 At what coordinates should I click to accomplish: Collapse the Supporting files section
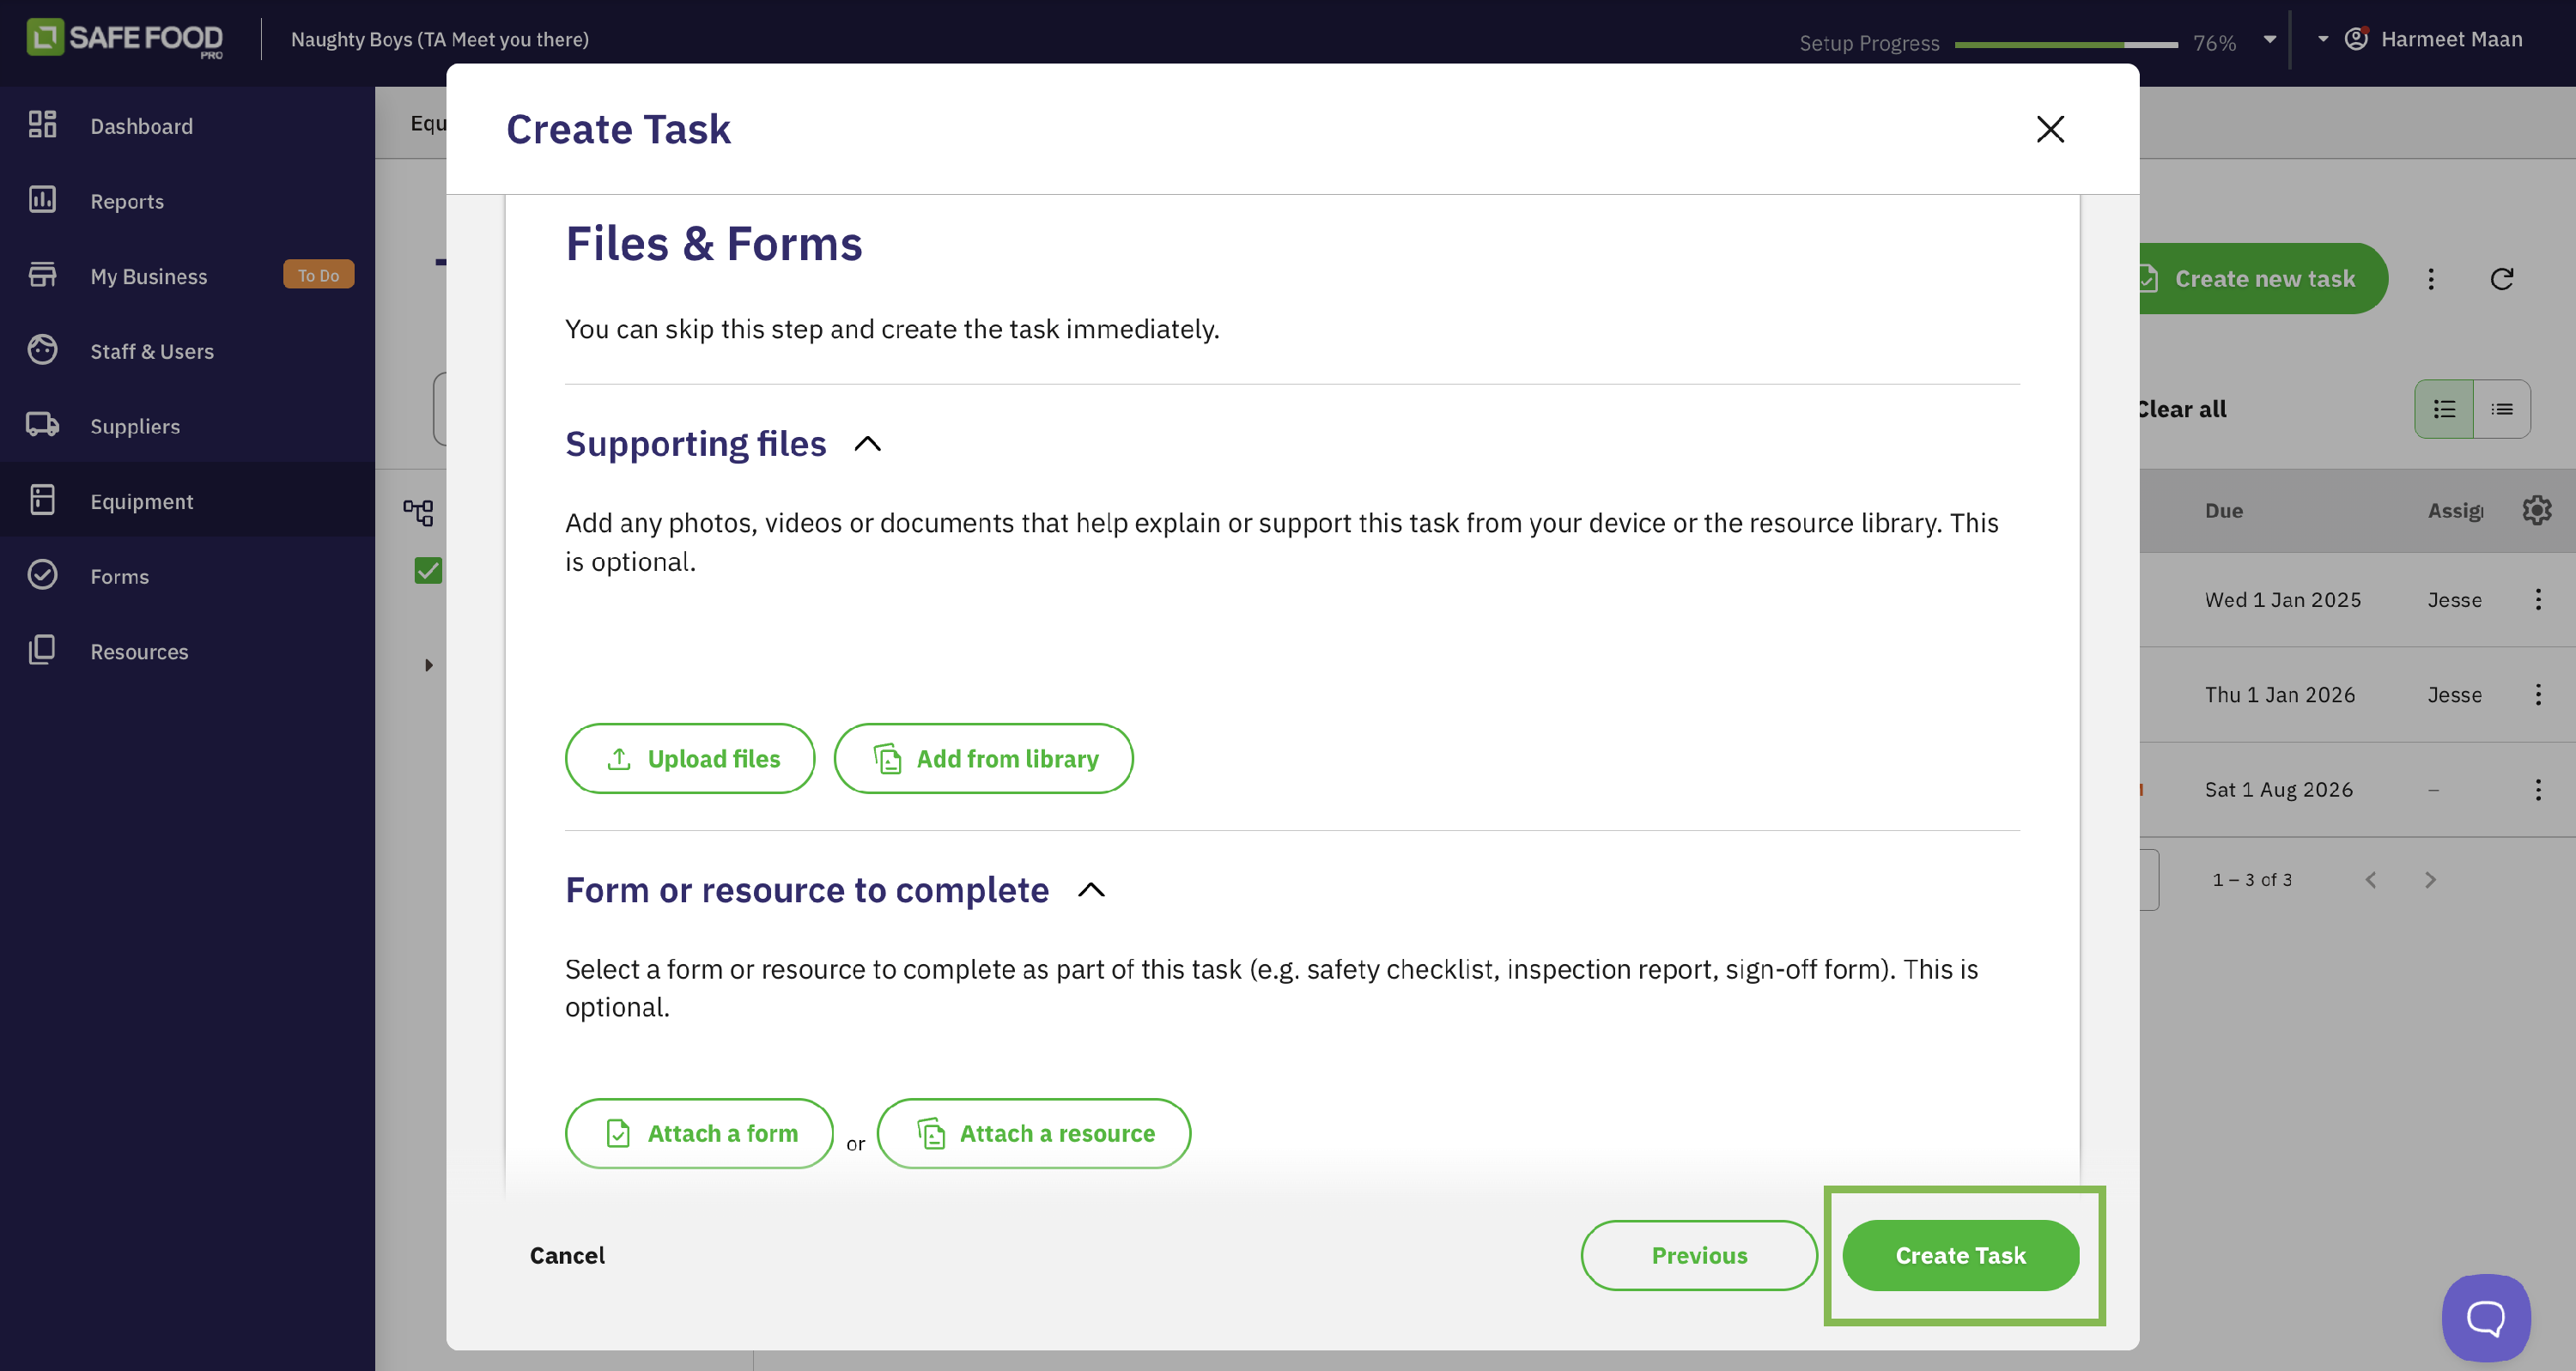pos(867,443)
